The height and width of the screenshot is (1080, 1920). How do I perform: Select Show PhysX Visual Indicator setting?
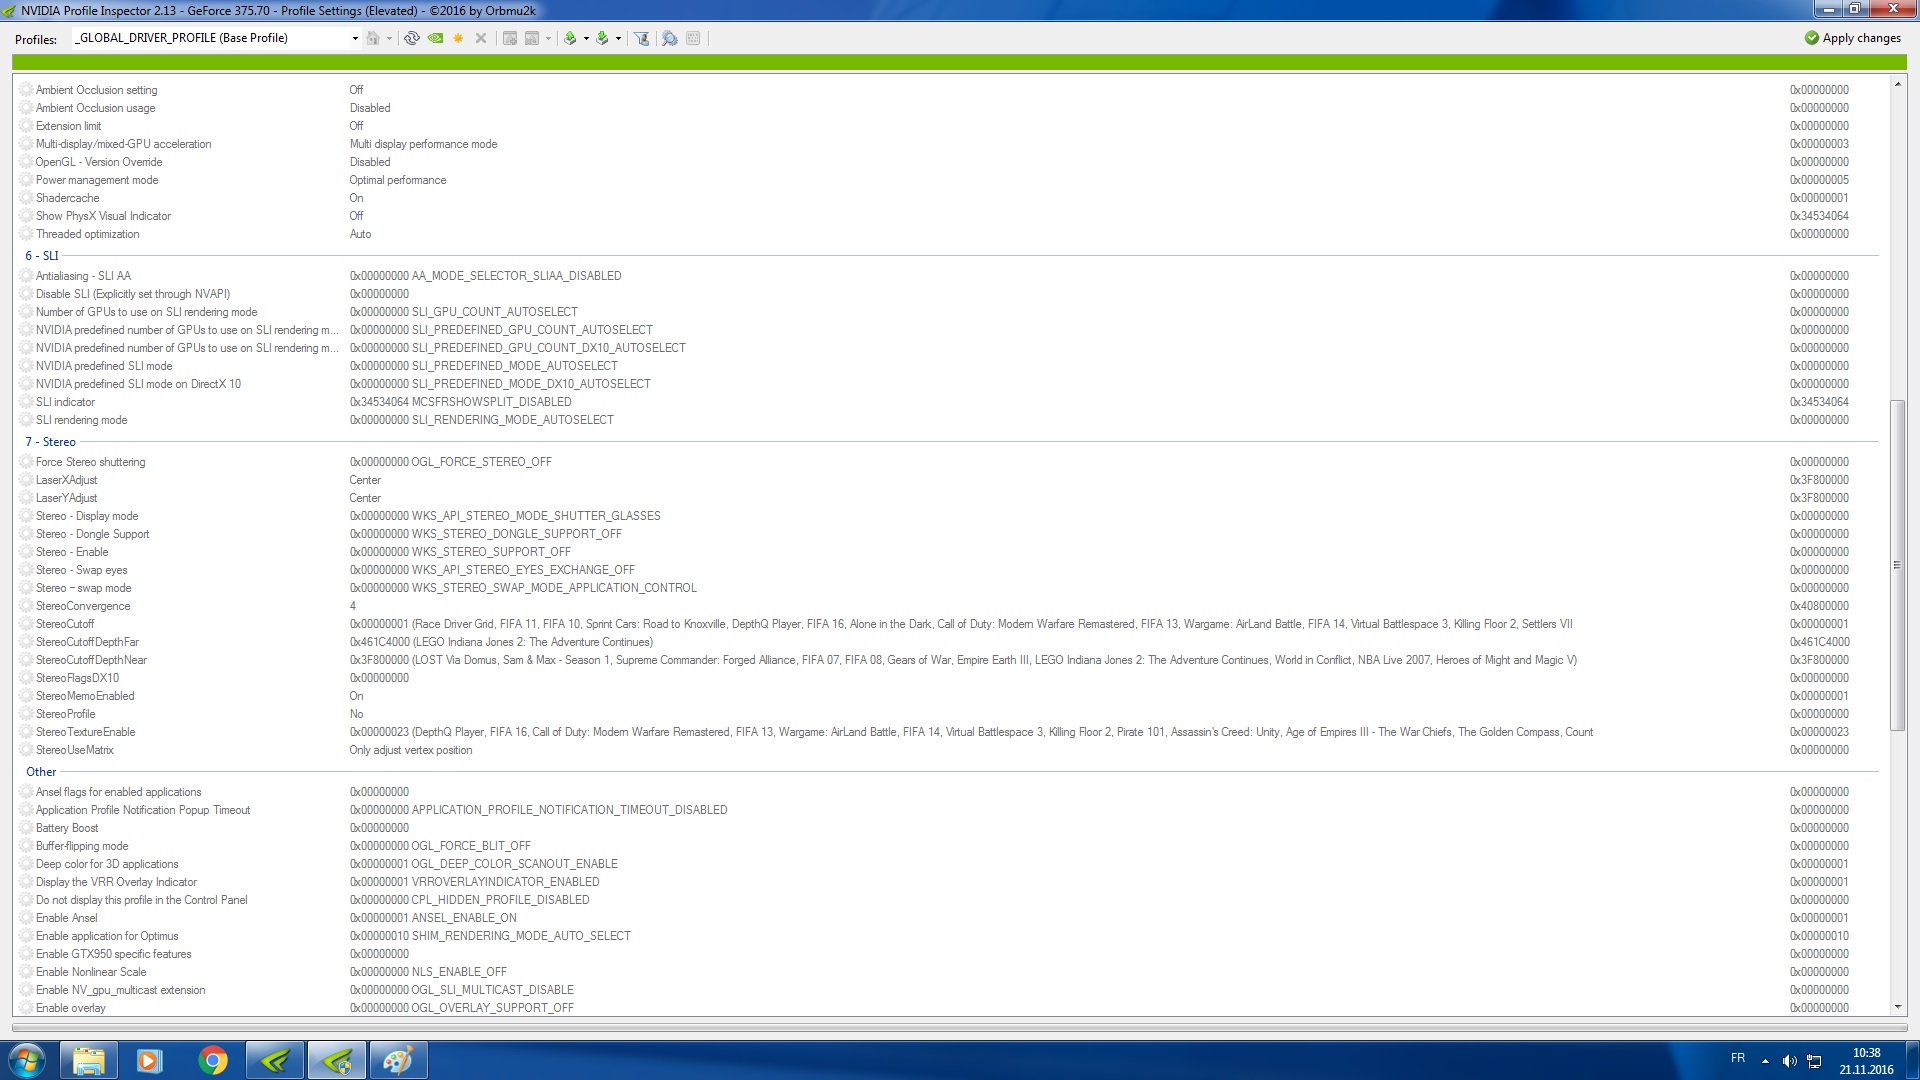tap(948, 216)
